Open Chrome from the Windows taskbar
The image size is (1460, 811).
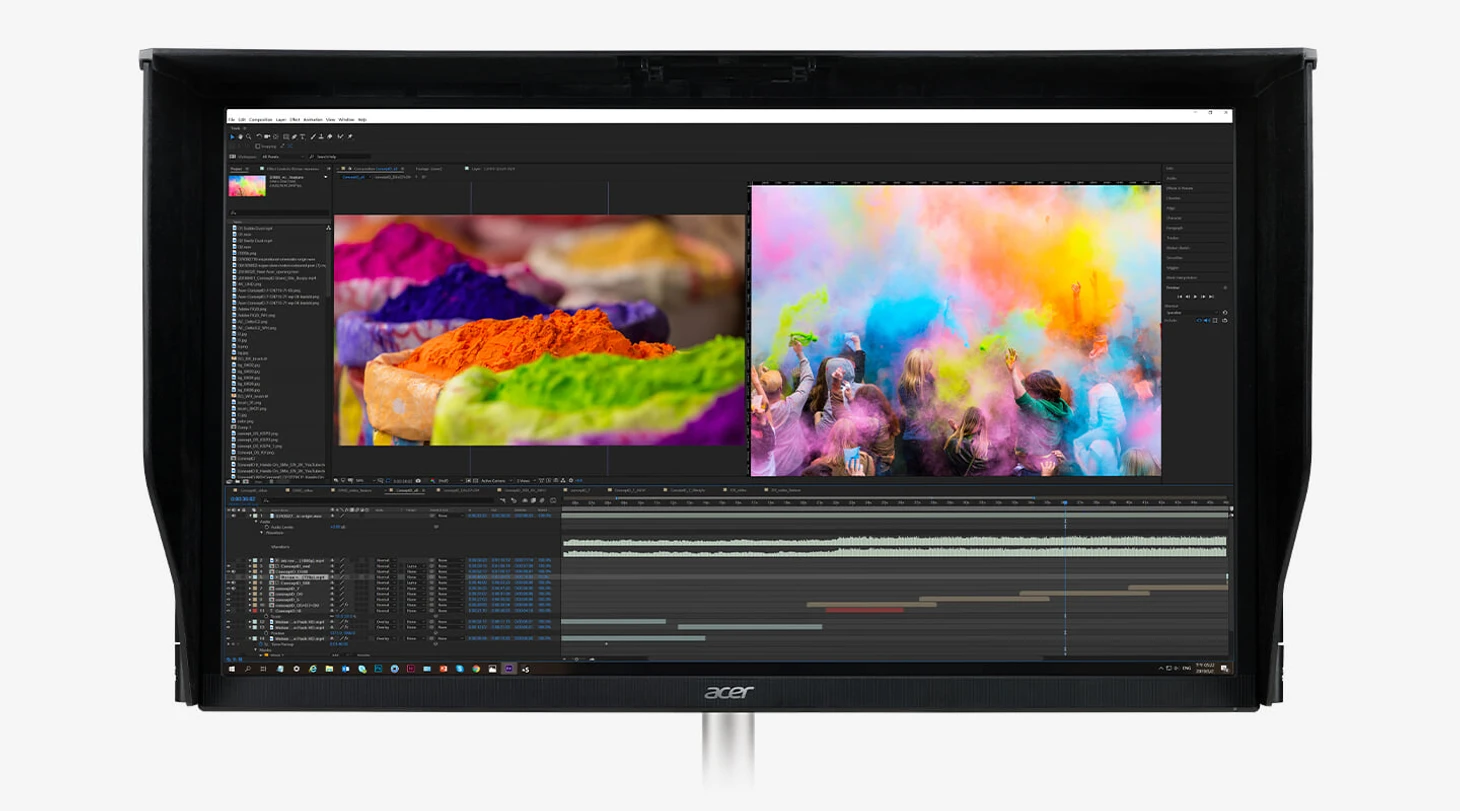coord(476,668)
